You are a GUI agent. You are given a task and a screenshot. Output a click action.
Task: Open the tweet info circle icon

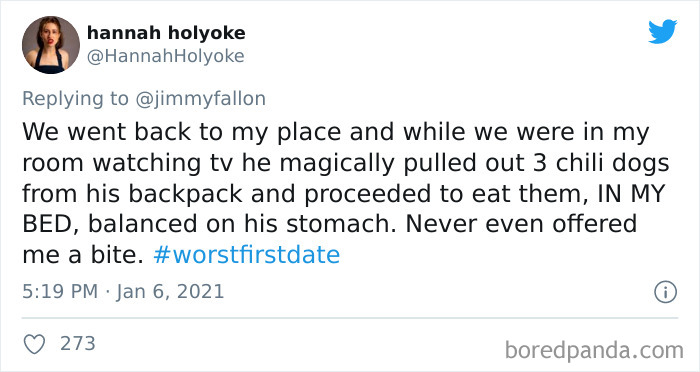(x=666, y=293)
